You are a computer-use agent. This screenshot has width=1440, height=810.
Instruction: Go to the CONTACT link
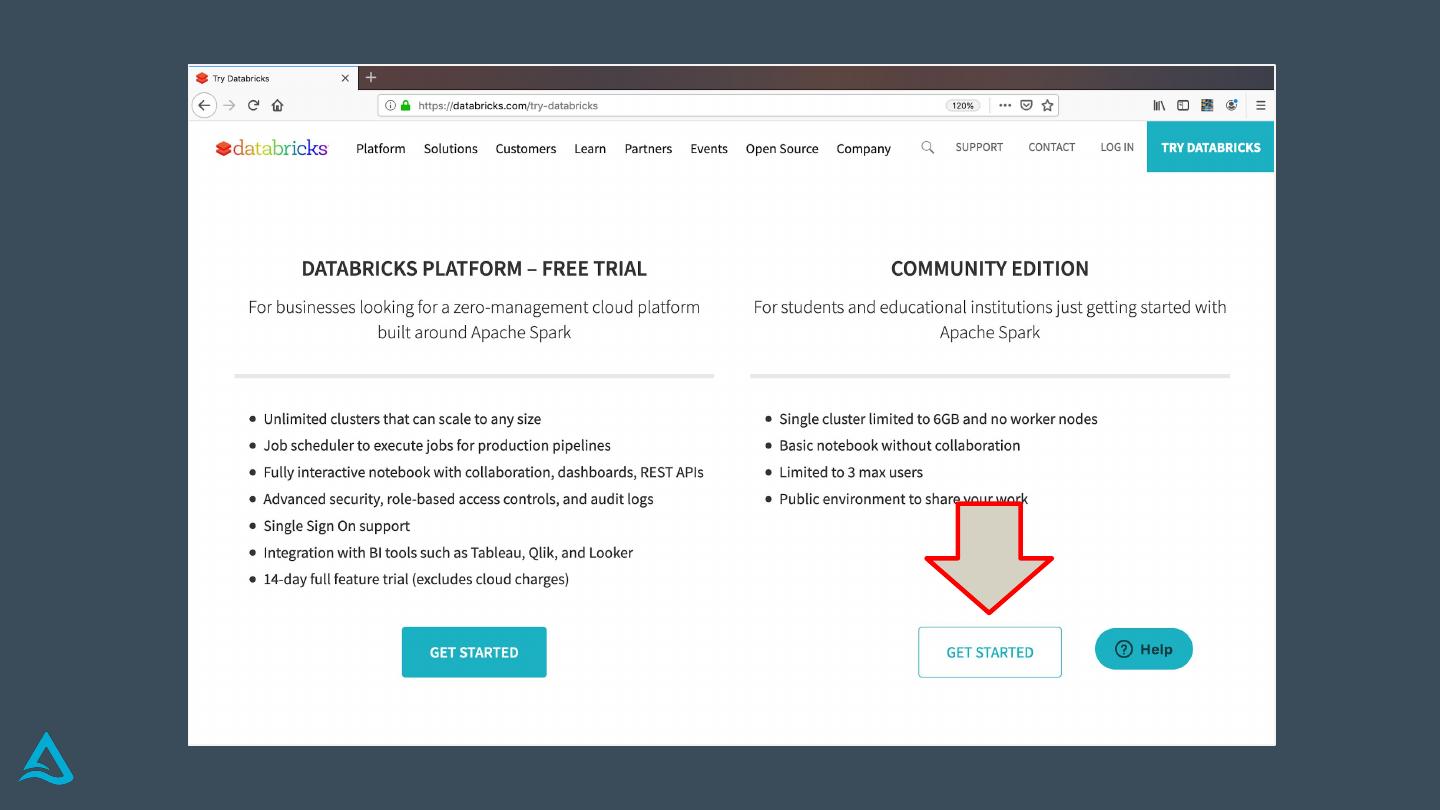[1052, 147]
